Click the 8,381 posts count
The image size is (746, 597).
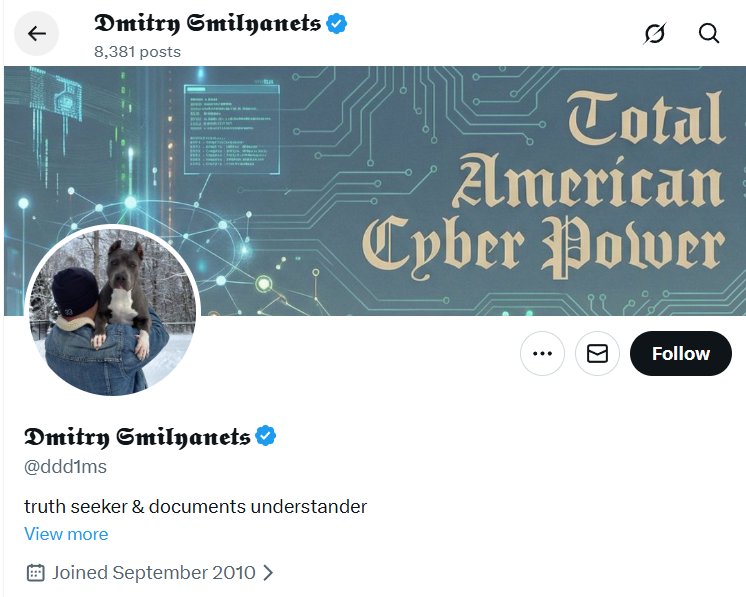pyautogui.click(x=137, y=51)
